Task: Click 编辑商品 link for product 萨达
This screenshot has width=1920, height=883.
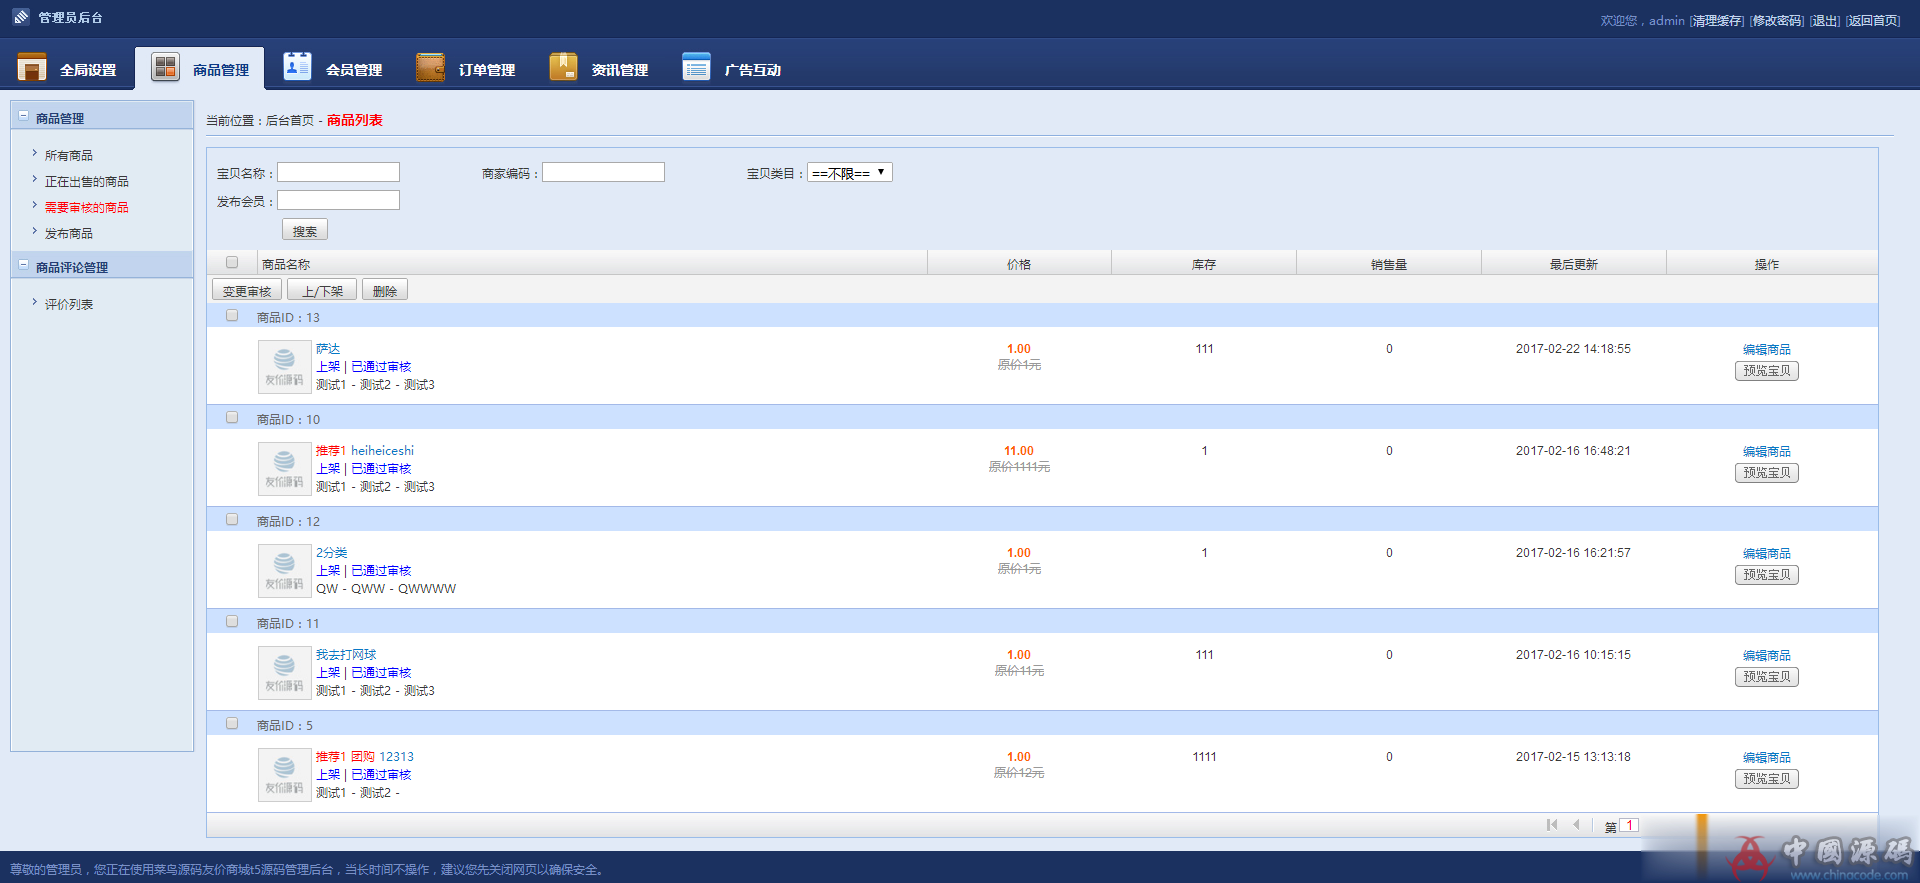Action: point(1766,350)
